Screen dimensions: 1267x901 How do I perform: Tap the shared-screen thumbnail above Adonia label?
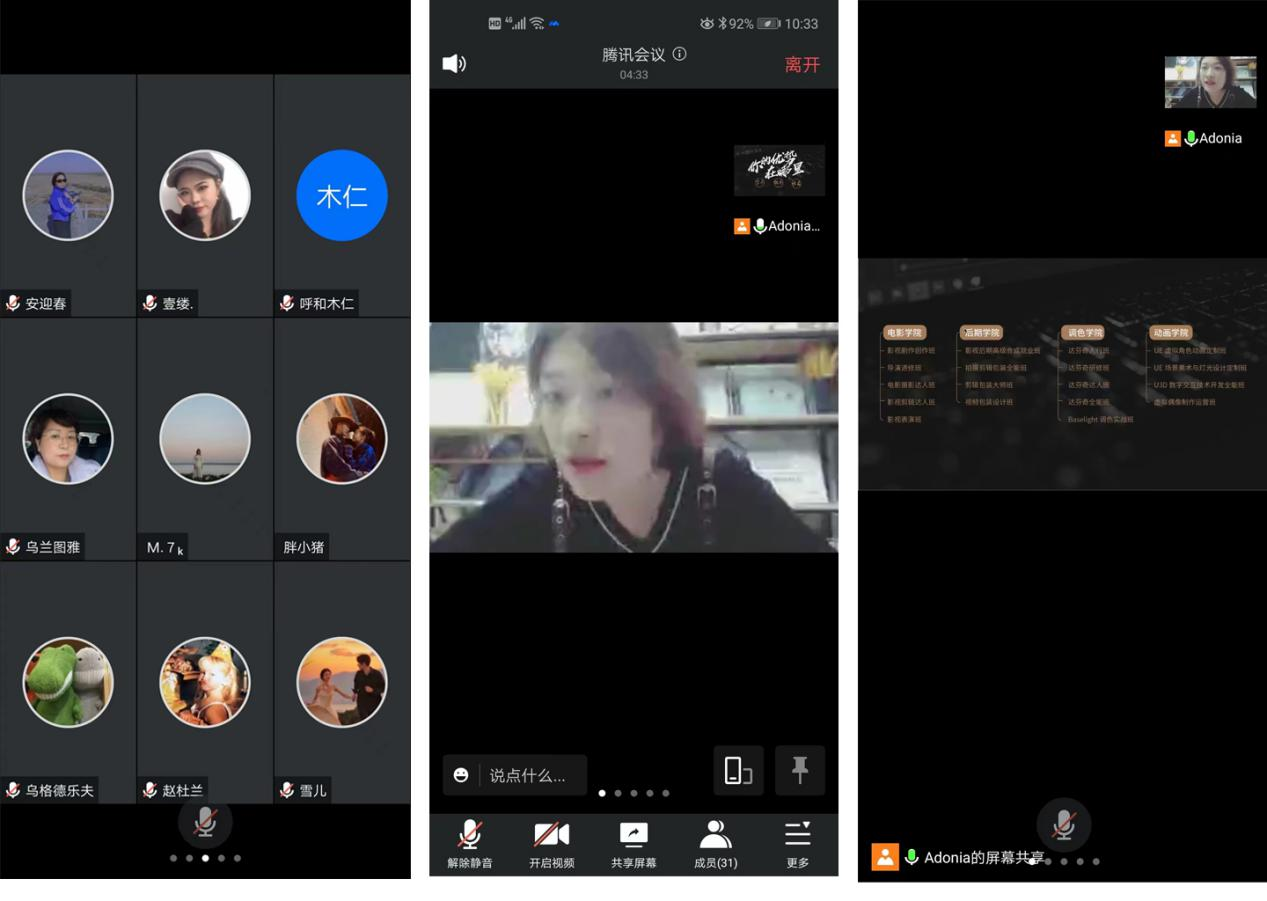tap(779, 170)
